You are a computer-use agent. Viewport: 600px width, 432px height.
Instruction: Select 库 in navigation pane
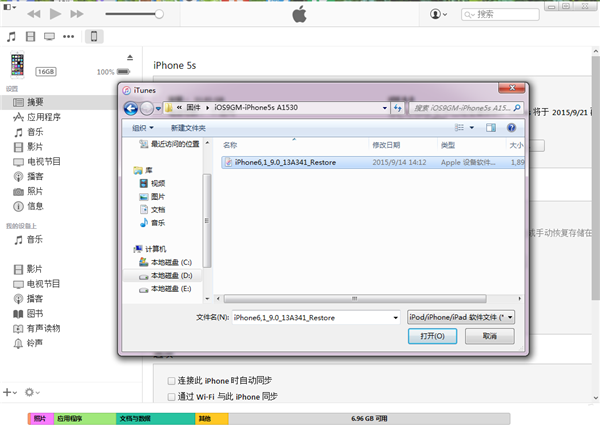(x=143, y=170)
